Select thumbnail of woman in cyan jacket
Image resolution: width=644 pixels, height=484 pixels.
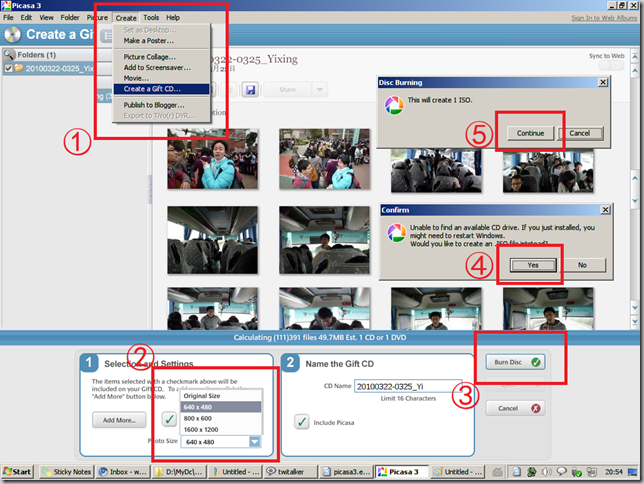[213, 159]
